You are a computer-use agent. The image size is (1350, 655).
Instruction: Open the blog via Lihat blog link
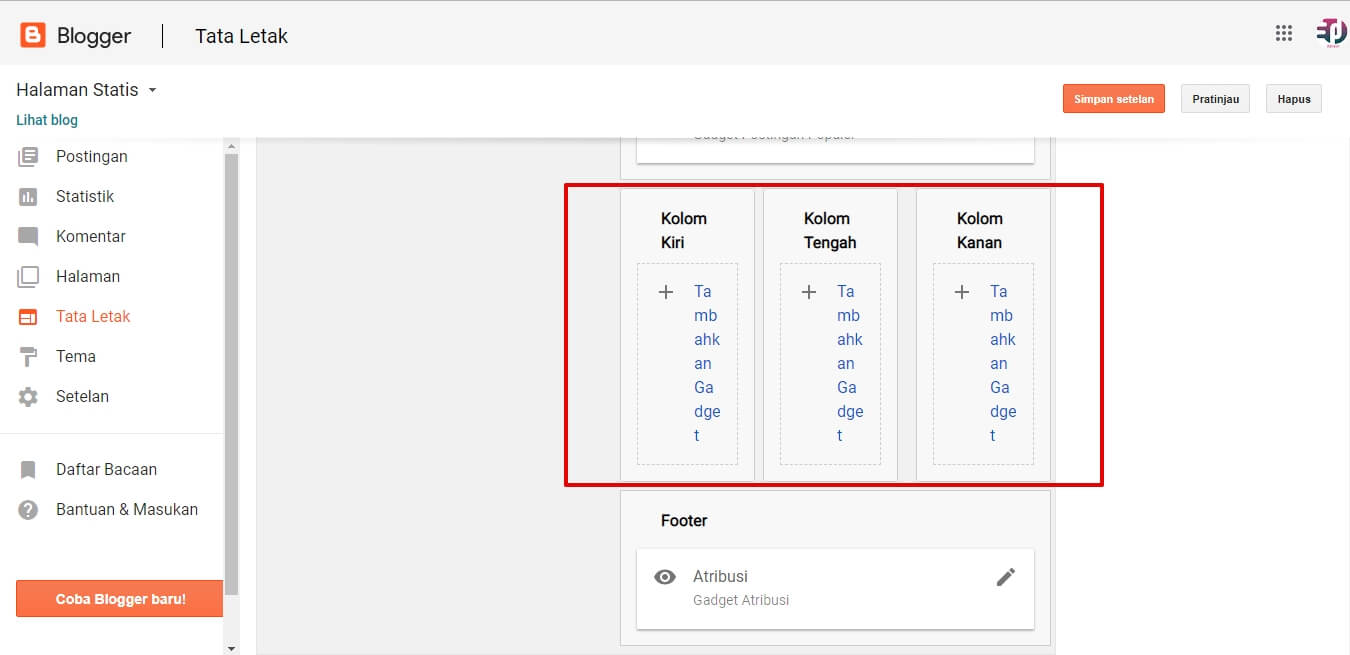pos(46,119)
